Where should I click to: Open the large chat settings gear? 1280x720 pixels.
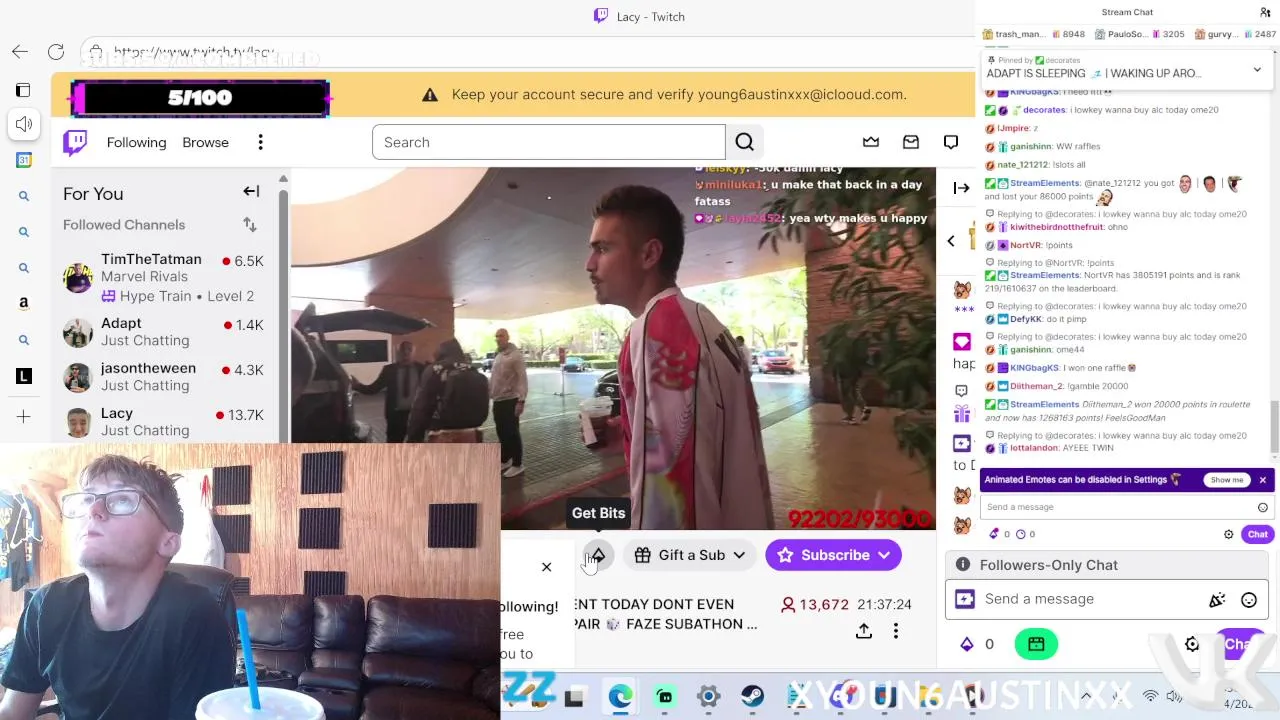pyautogui.click(x=1192, y=645)
